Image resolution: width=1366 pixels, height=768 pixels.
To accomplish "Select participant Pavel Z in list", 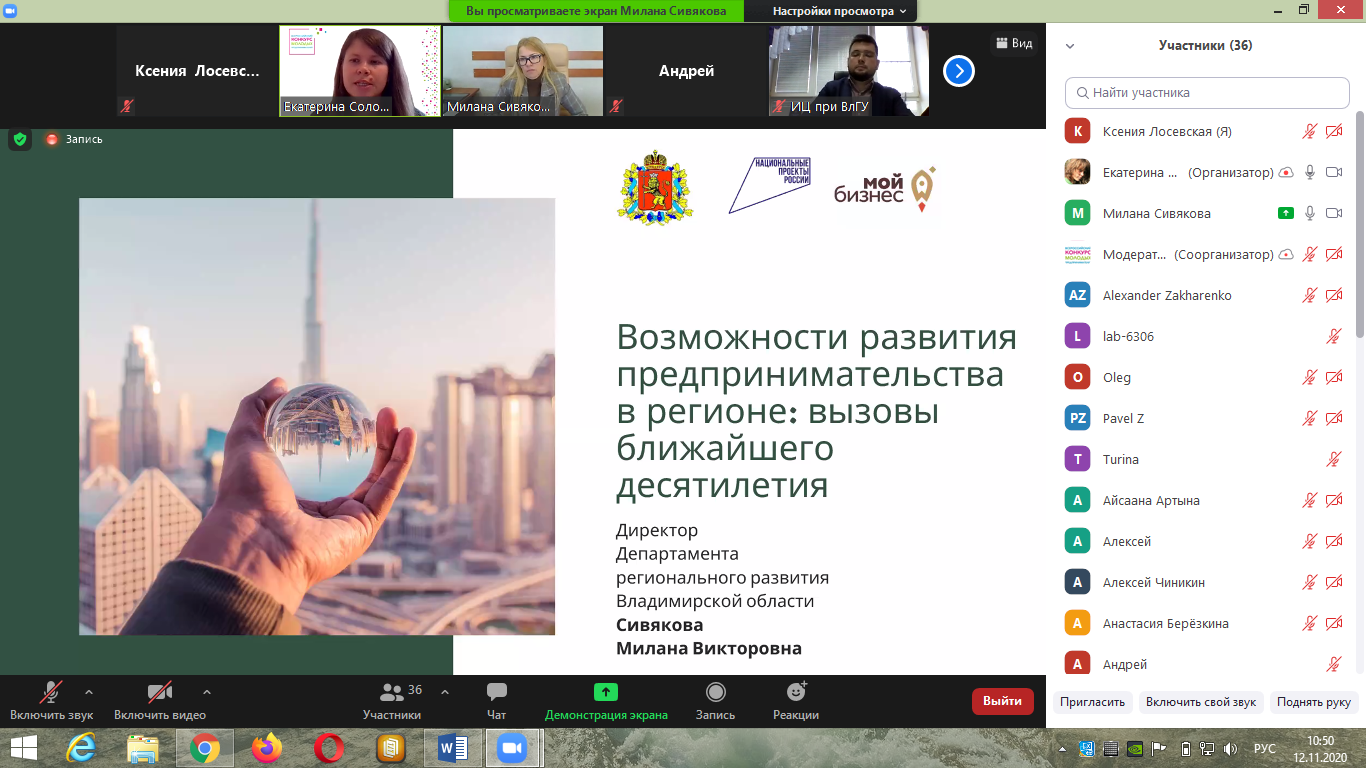I will coord(1207,418).
